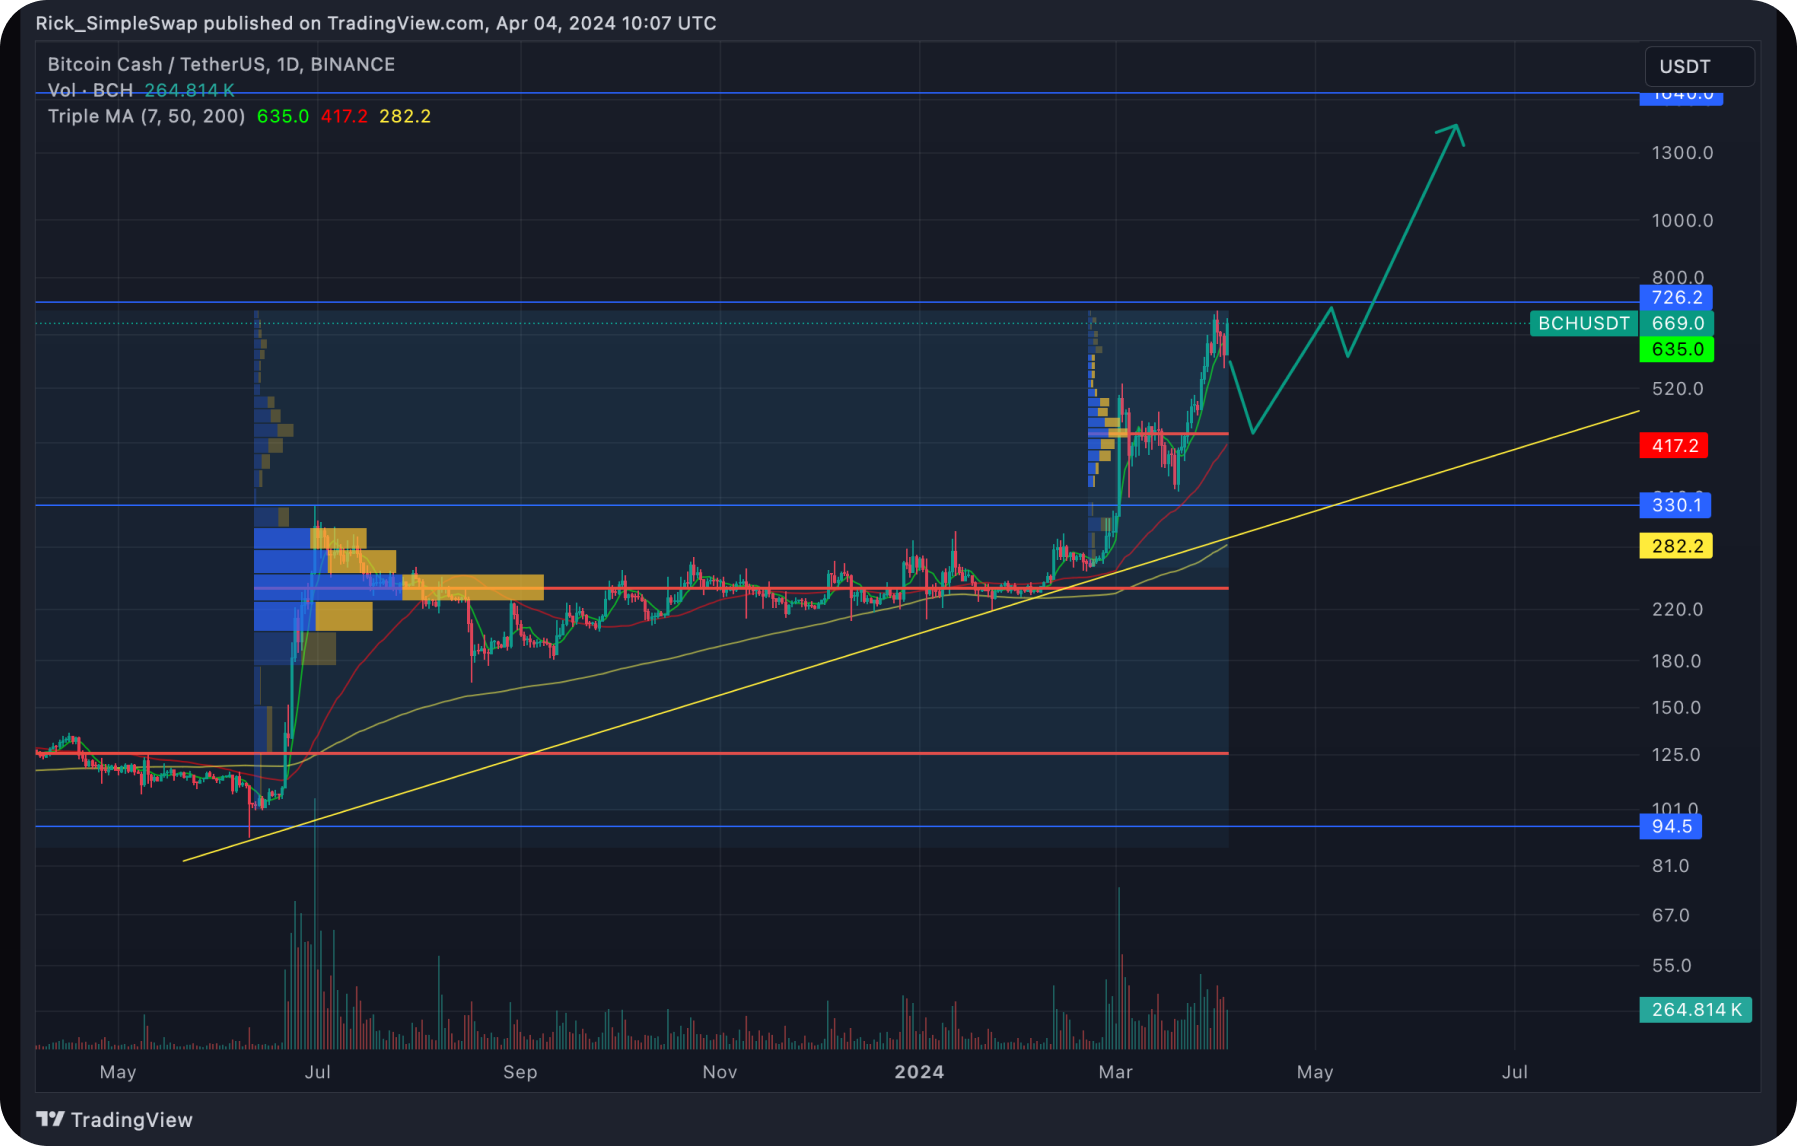The height and width of the screenshot is (1146, 1797).
Task: Click the Mar label on the time axis
Action: 1117,1071
